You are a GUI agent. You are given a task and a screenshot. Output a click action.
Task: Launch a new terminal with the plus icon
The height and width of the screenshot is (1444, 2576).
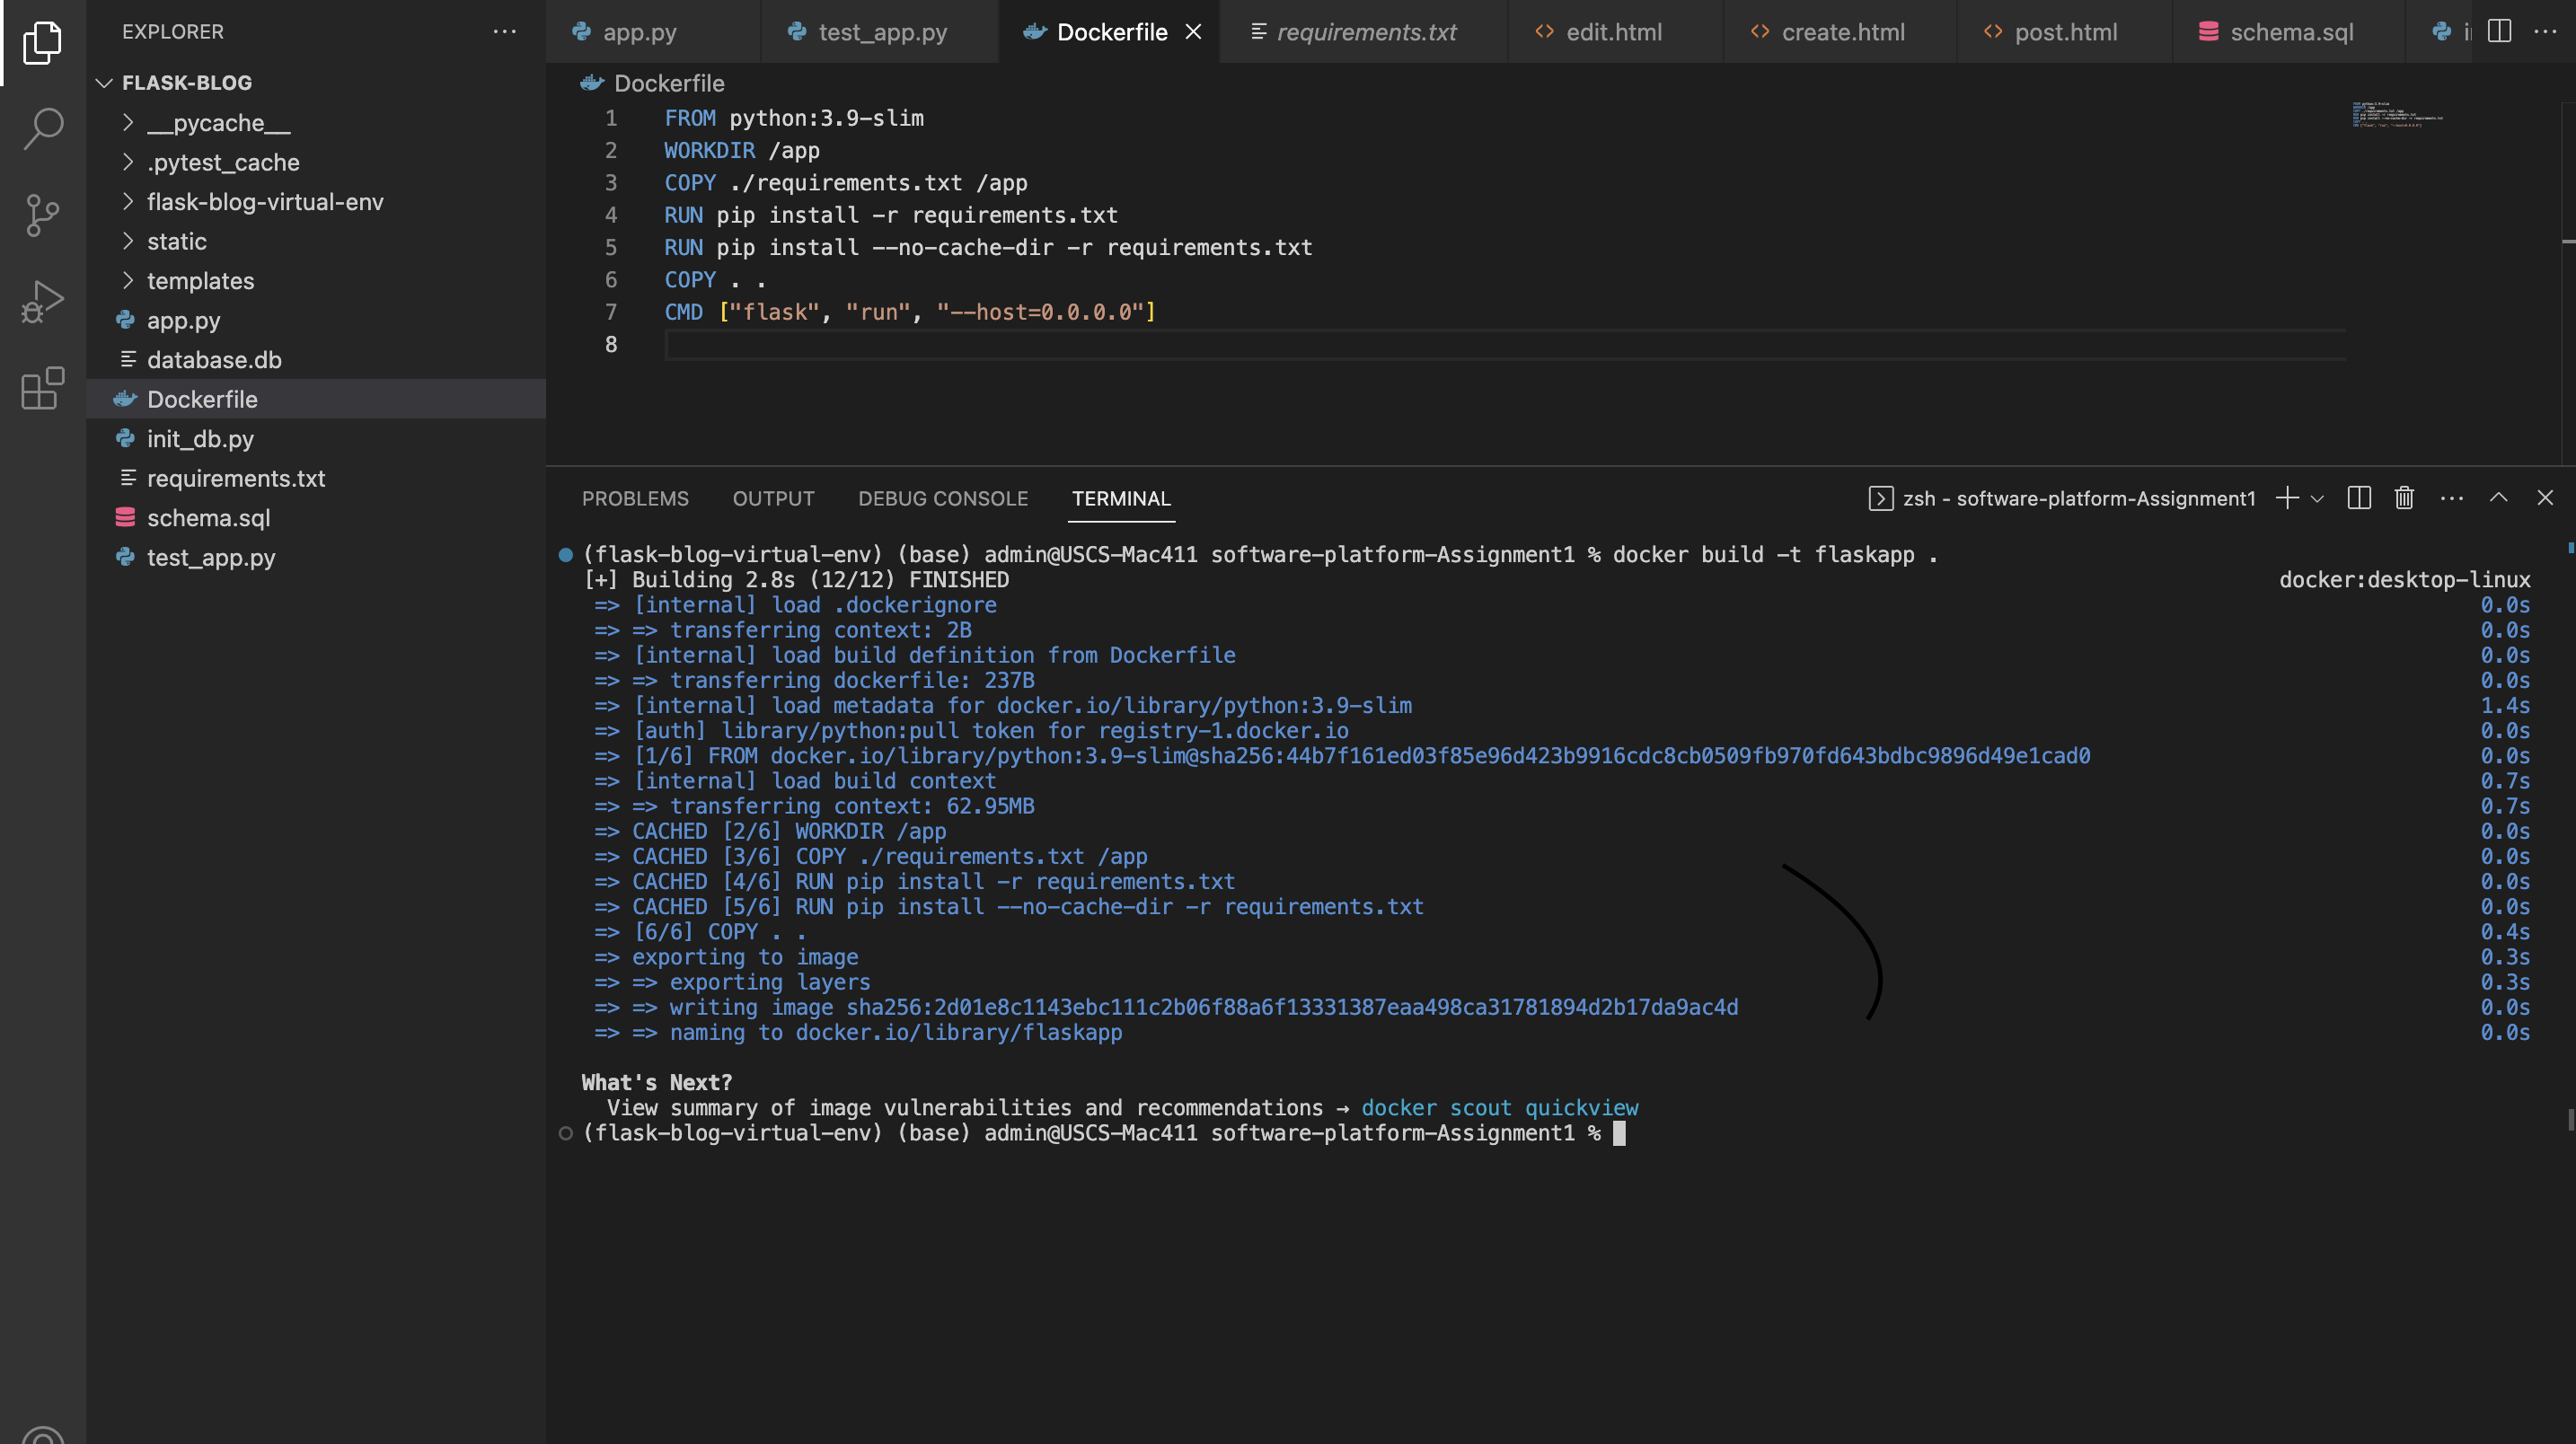tap(2287, 497)
